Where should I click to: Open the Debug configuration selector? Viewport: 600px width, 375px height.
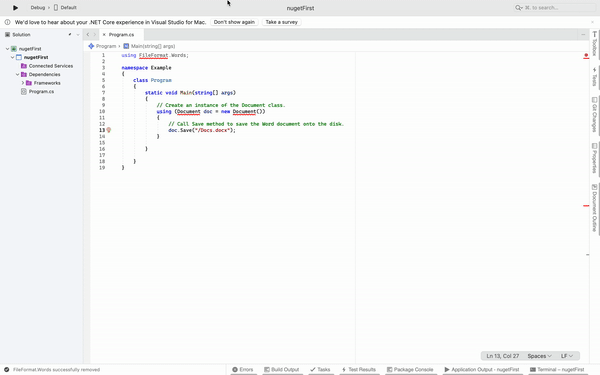tap(38, 8)
